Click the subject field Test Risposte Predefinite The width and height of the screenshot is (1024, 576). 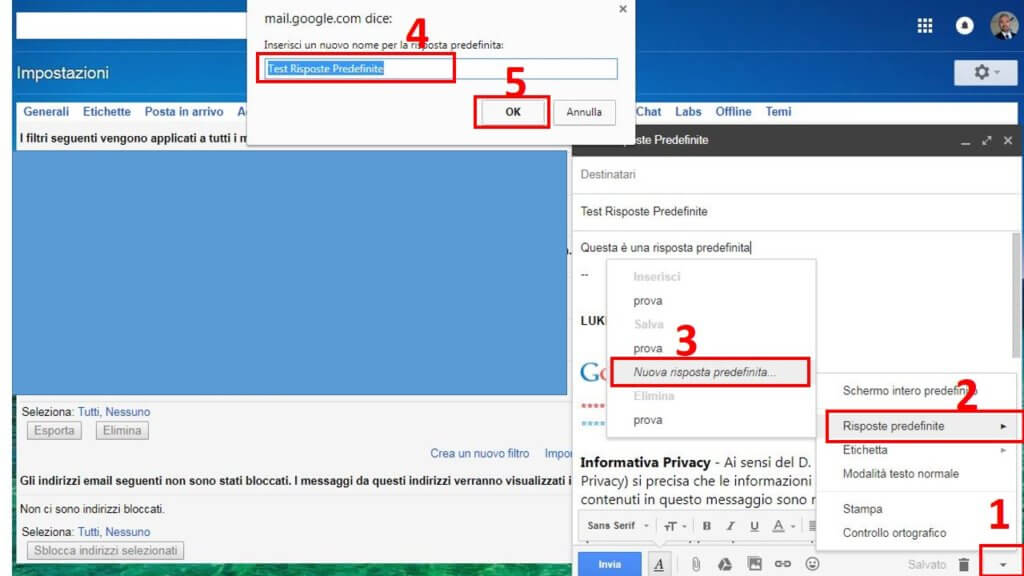[x=795, y=212]
